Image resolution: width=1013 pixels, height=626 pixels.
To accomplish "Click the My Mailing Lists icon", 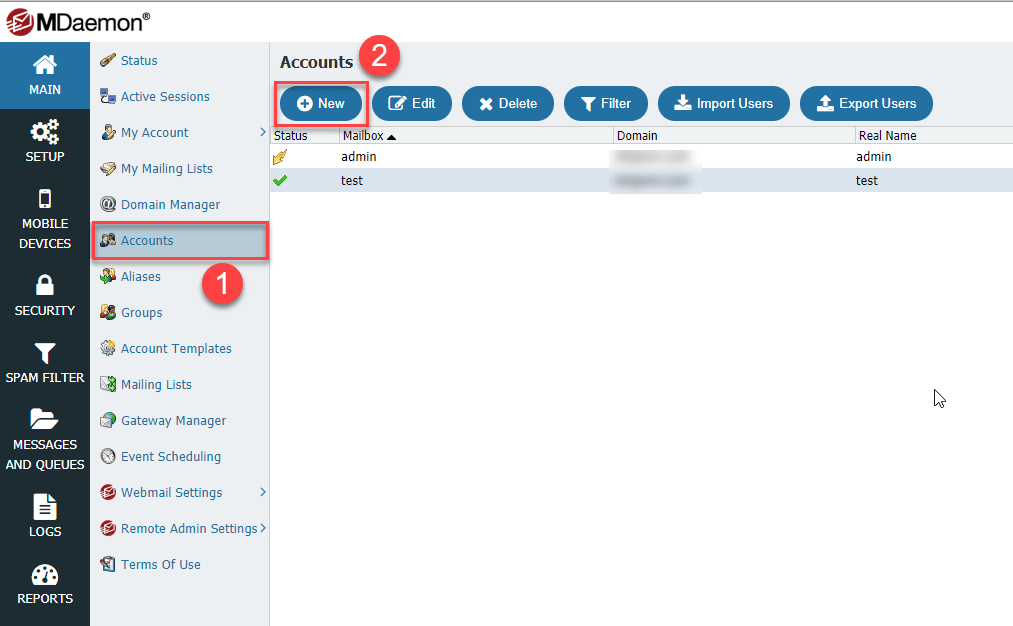I will 108,169.
